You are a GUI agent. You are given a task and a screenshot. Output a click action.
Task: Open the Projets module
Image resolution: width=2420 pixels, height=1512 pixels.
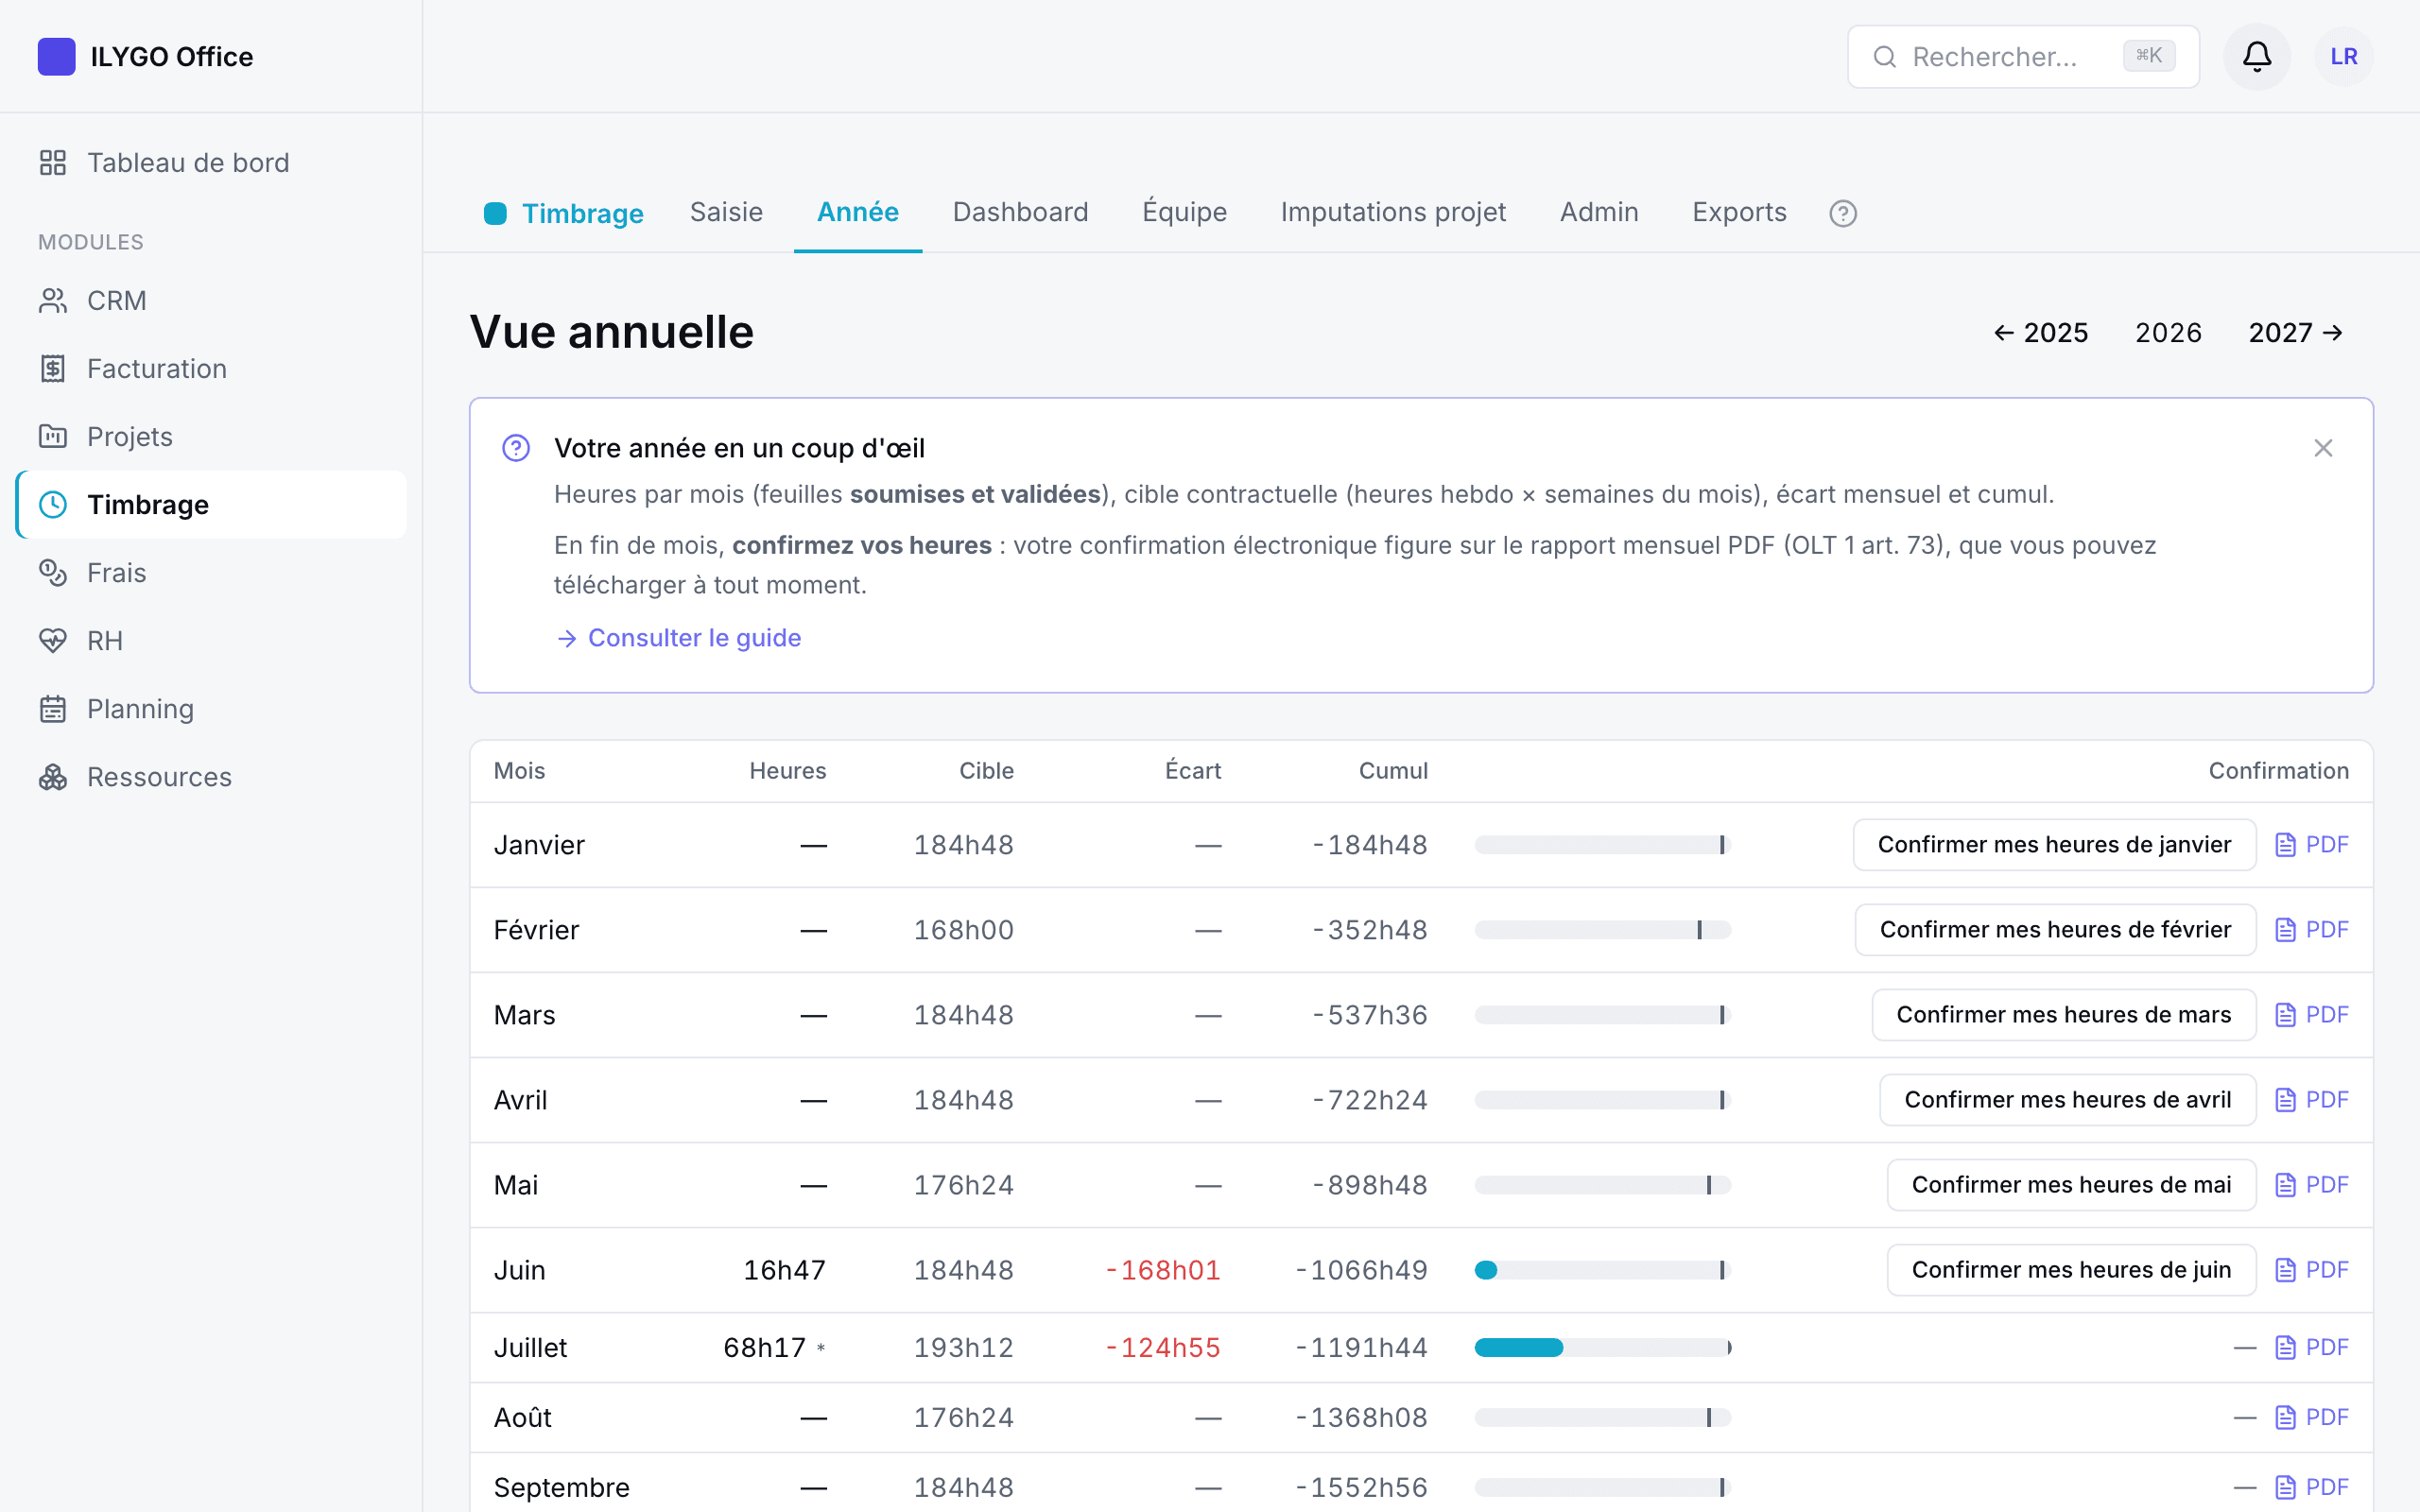(211, 437)
